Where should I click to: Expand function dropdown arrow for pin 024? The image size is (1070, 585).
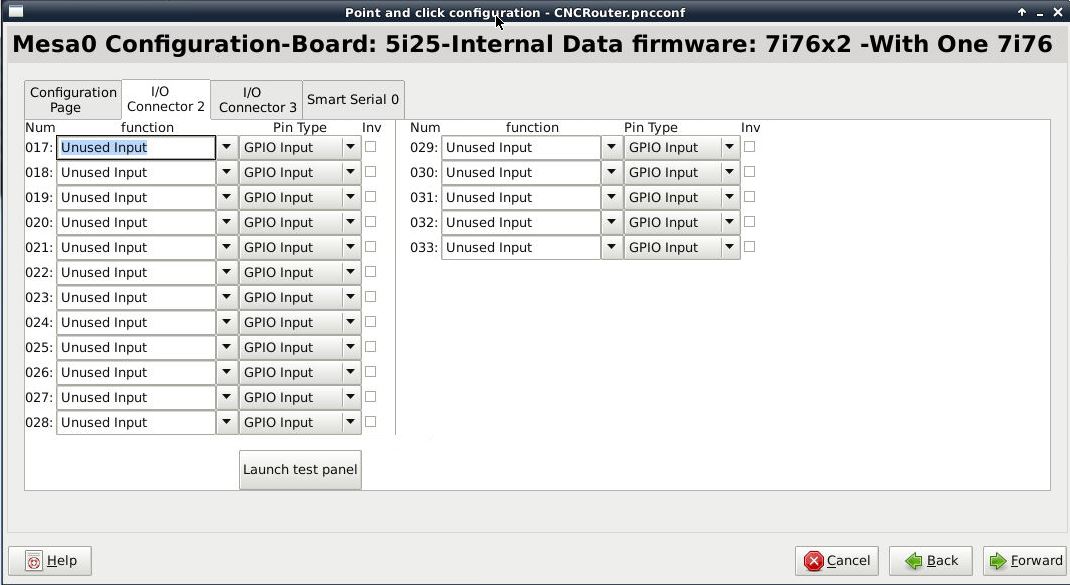227,322
